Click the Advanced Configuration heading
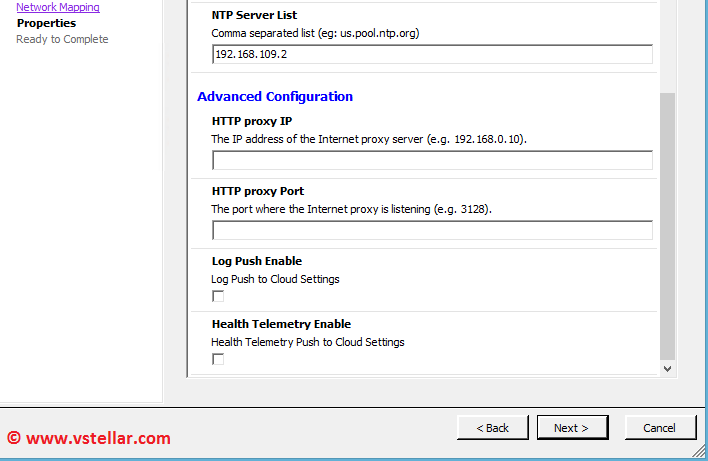Screen dimensions: 708x461 275,97
